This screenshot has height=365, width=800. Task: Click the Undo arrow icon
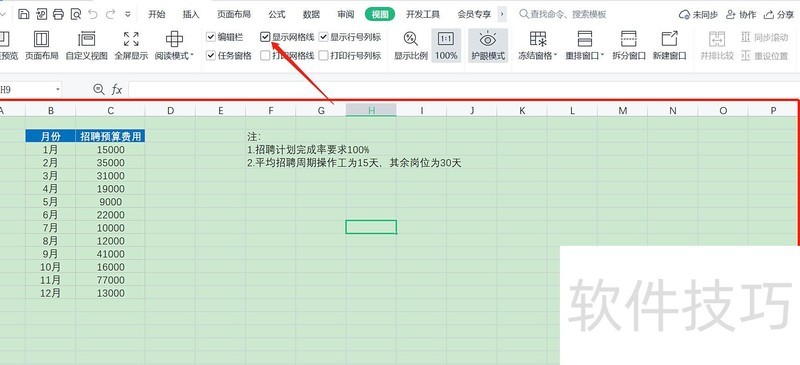click(x=94, y=14)
